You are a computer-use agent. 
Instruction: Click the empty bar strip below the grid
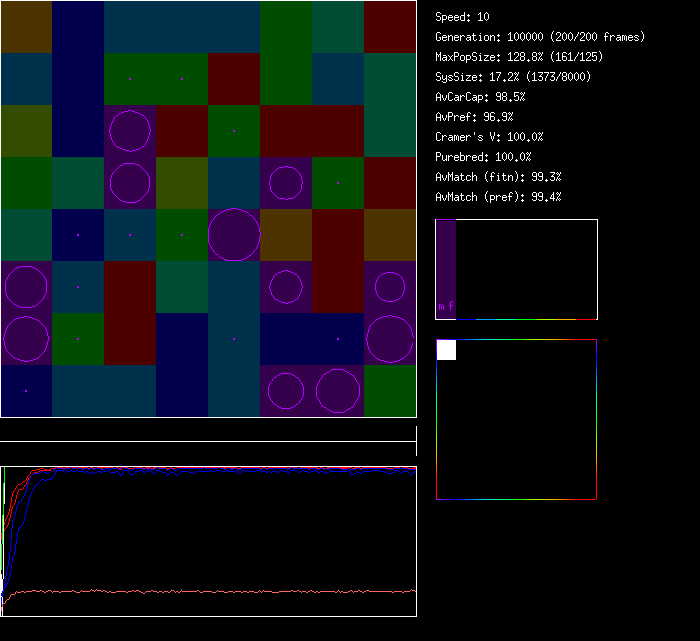[x=208, y=431]
